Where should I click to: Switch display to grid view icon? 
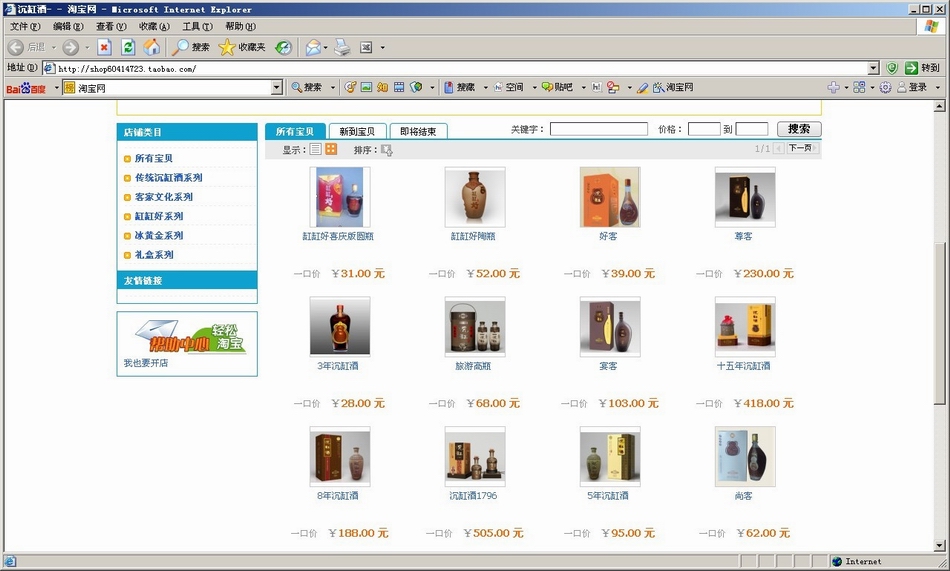tap(331, 149)
